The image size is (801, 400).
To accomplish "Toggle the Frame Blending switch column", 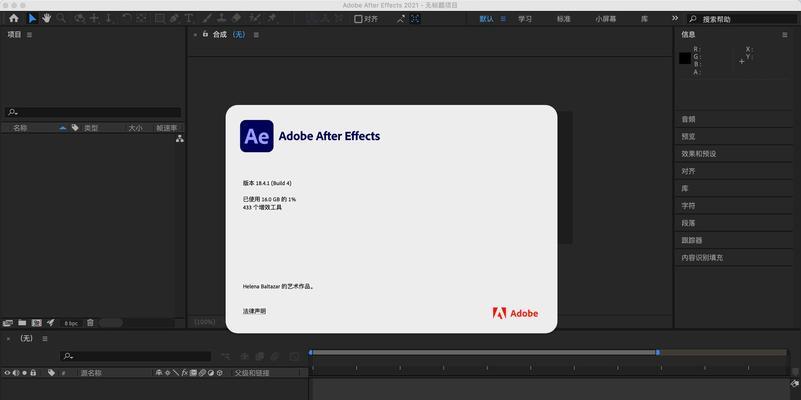I will pyautogui.click(x=193, y=373).
